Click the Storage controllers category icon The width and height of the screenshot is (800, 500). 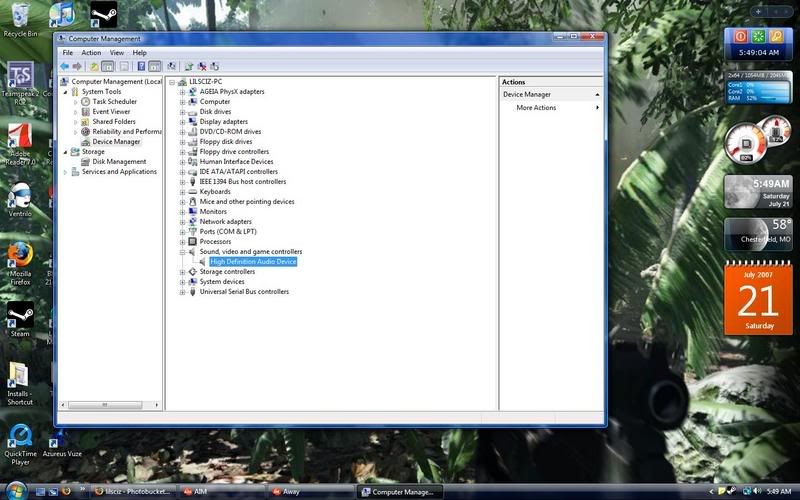(x=192, y=272)
